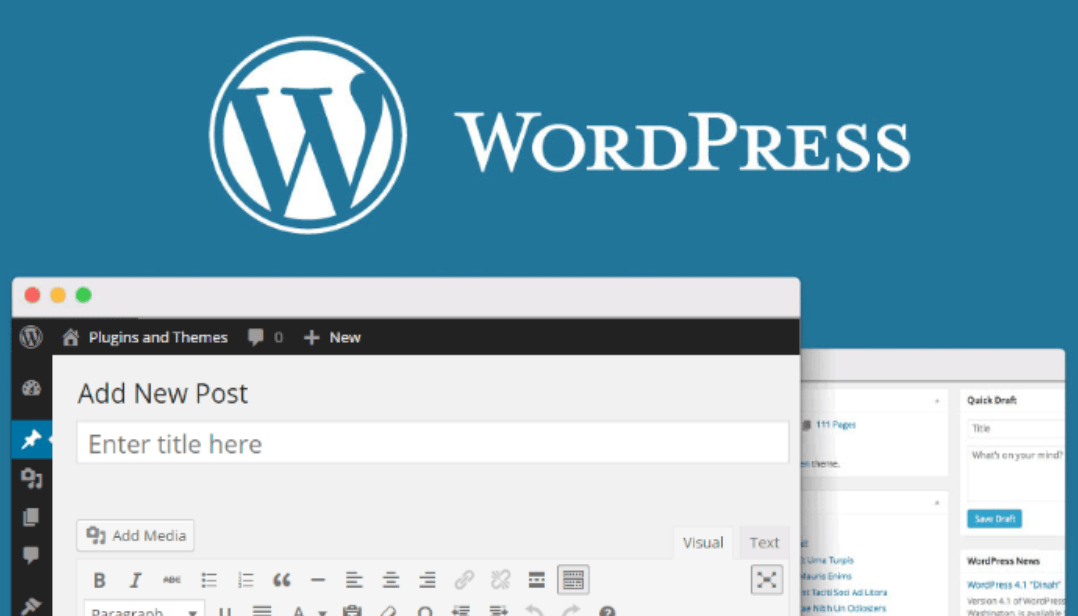
Task: Click the Enter title here field
Action: [432, 443]
